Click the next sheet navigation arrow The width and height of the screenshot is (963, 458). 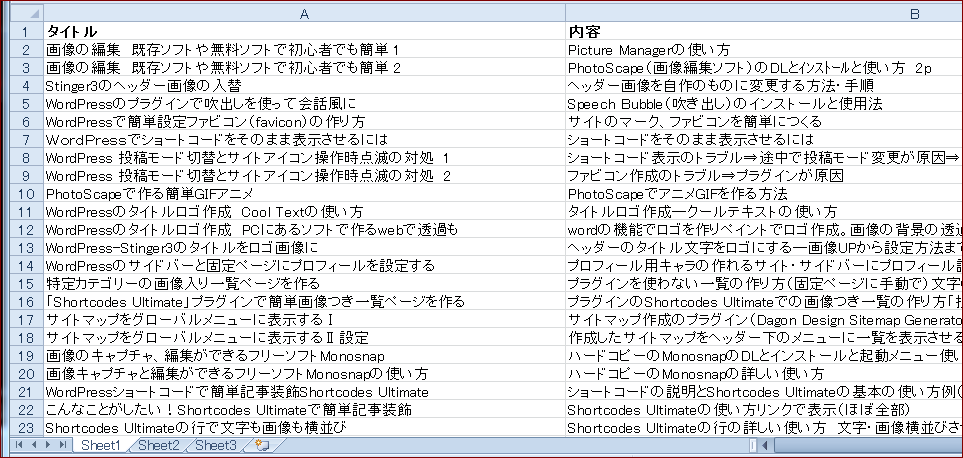(x=48, y=444)
